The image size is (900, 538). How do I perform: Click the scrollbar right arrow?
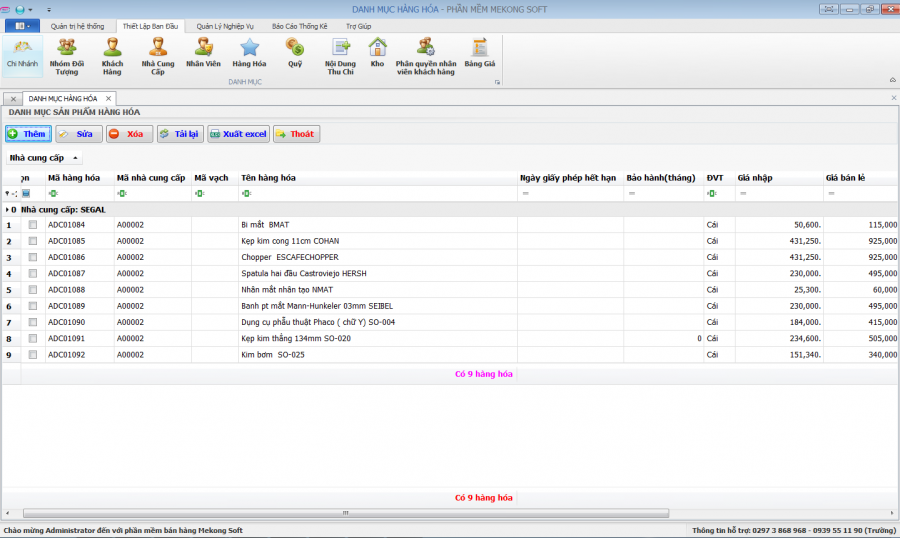click(892, 513)
